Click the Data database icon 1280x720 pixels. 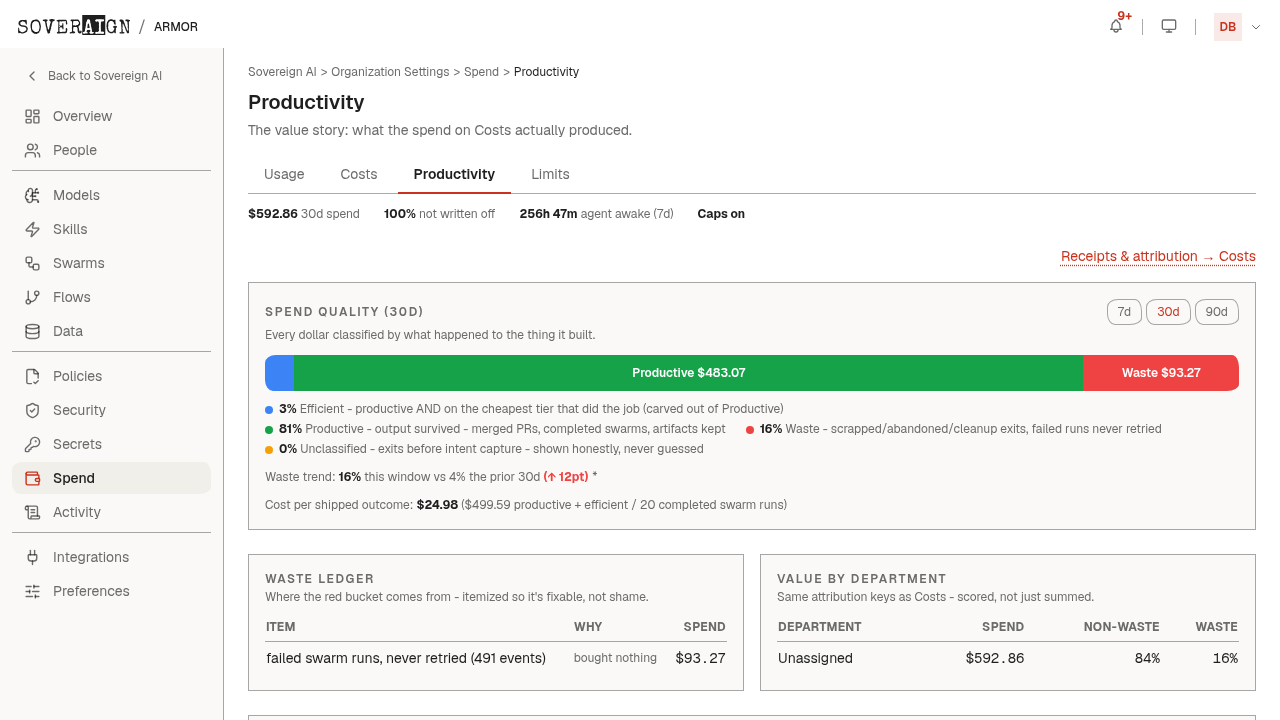(33, 331)
